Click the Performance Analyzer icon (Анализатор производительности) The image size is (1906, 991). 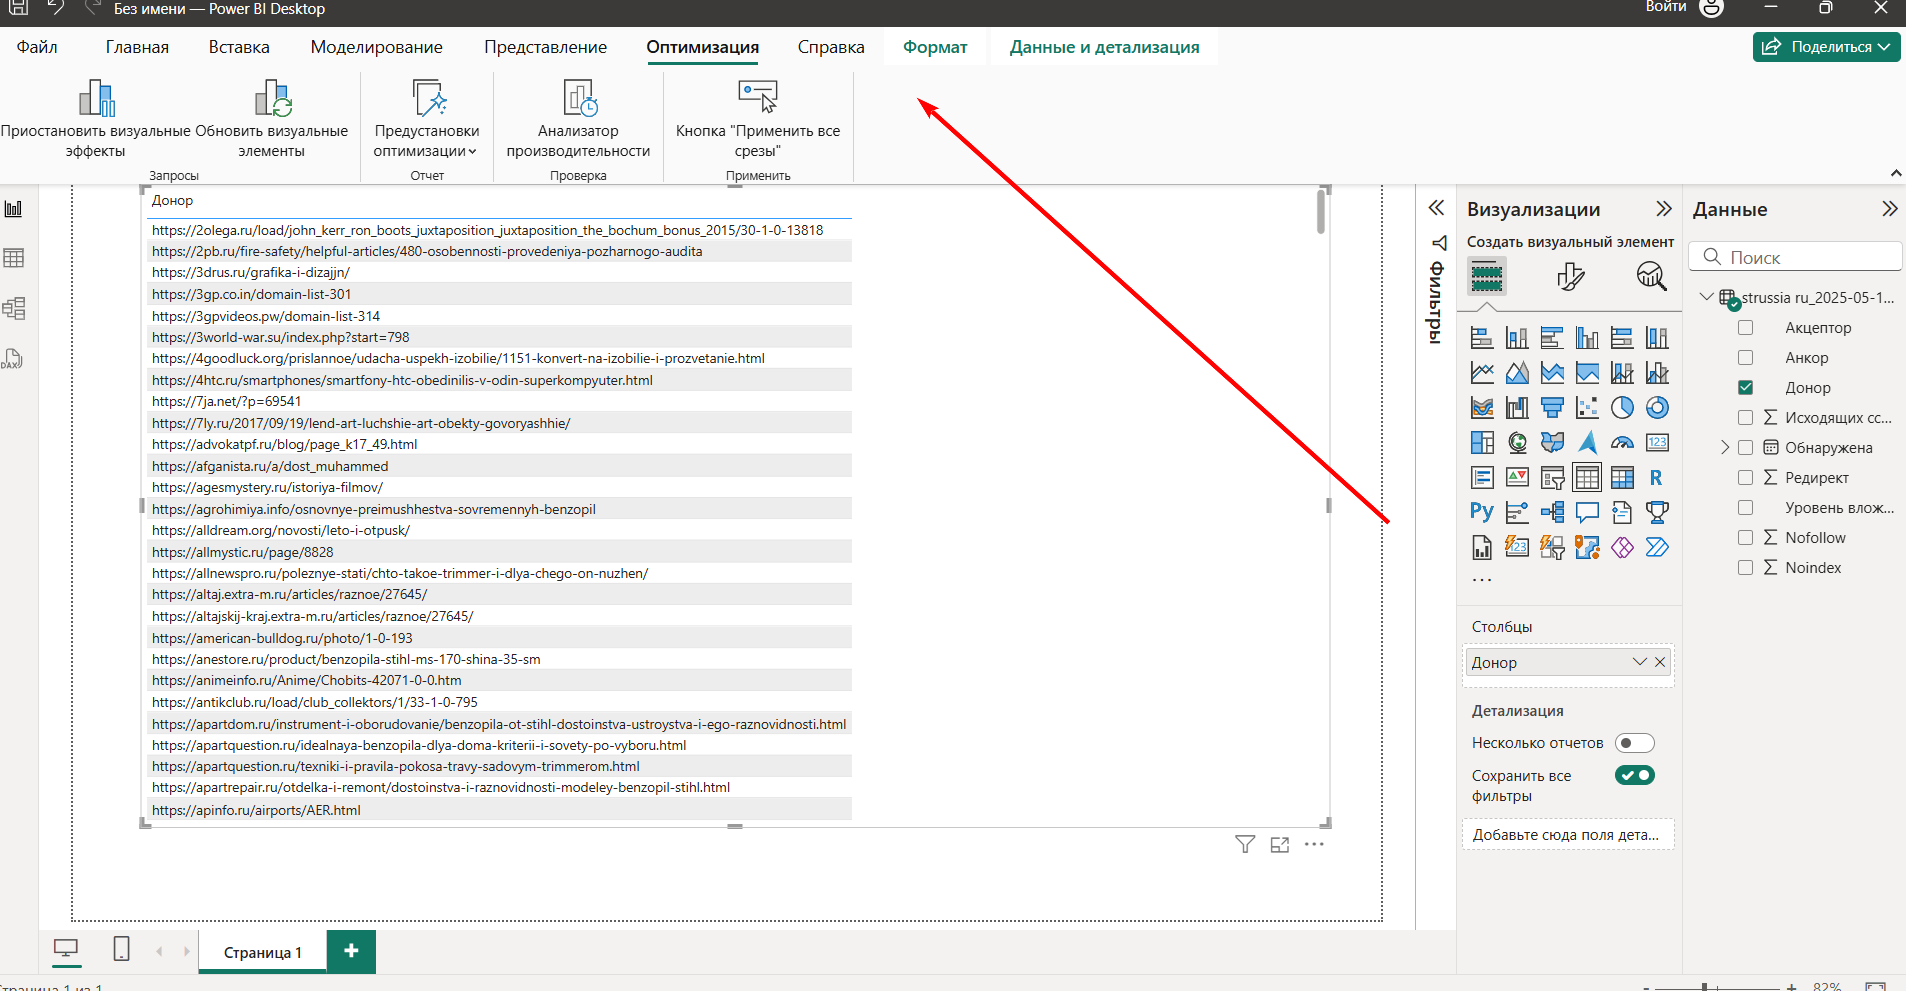(578, 98)
